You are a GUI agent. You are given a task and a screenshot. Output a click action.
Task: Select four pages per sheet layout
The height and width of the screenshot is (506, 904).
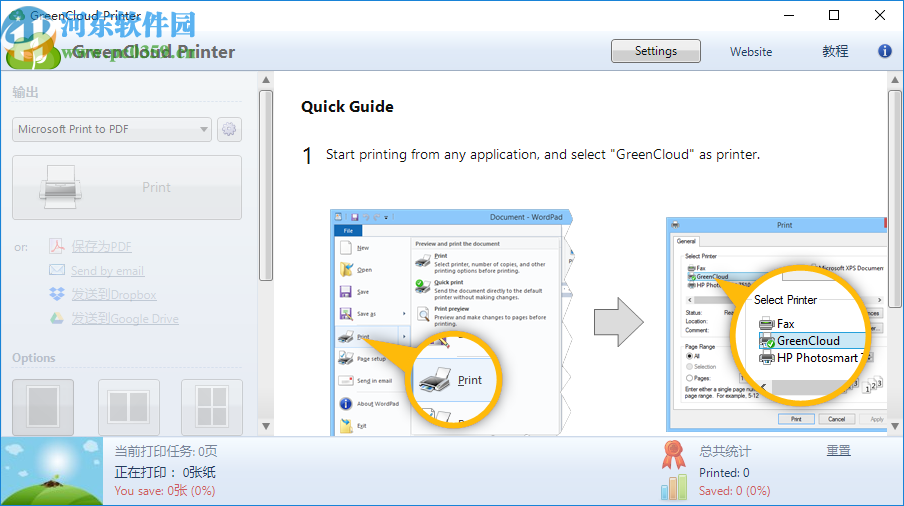pos(212,407)
